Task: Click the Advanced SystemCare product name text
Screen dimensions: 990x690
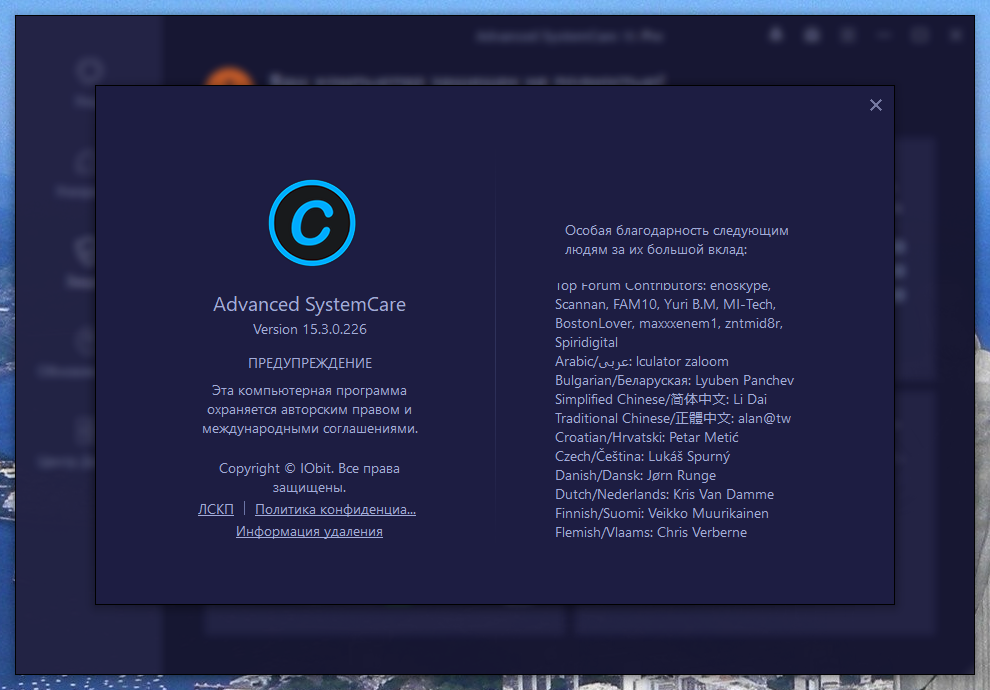Action: [309, 304]
